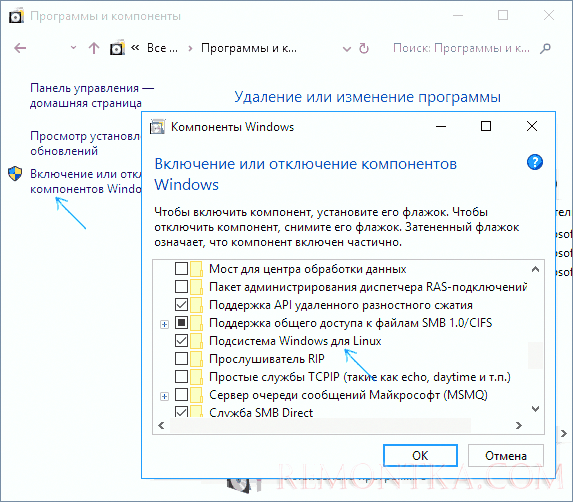Viewport: 573px width, 502px height.
Task: Select Подсистема Windows для Linux label
Action: pyautogui.click(x=295, y=341)
